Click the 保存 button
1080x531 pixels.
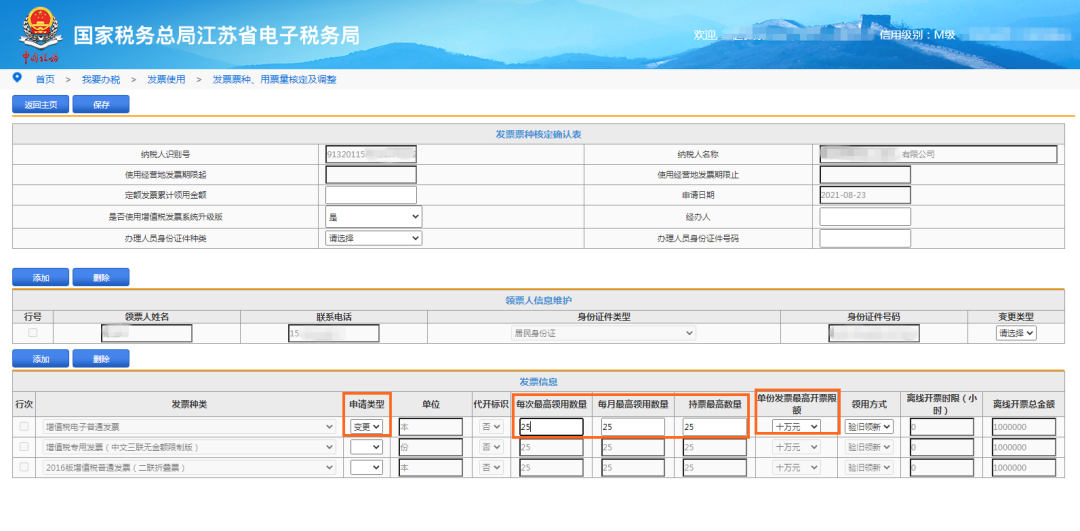coord(101,105)
